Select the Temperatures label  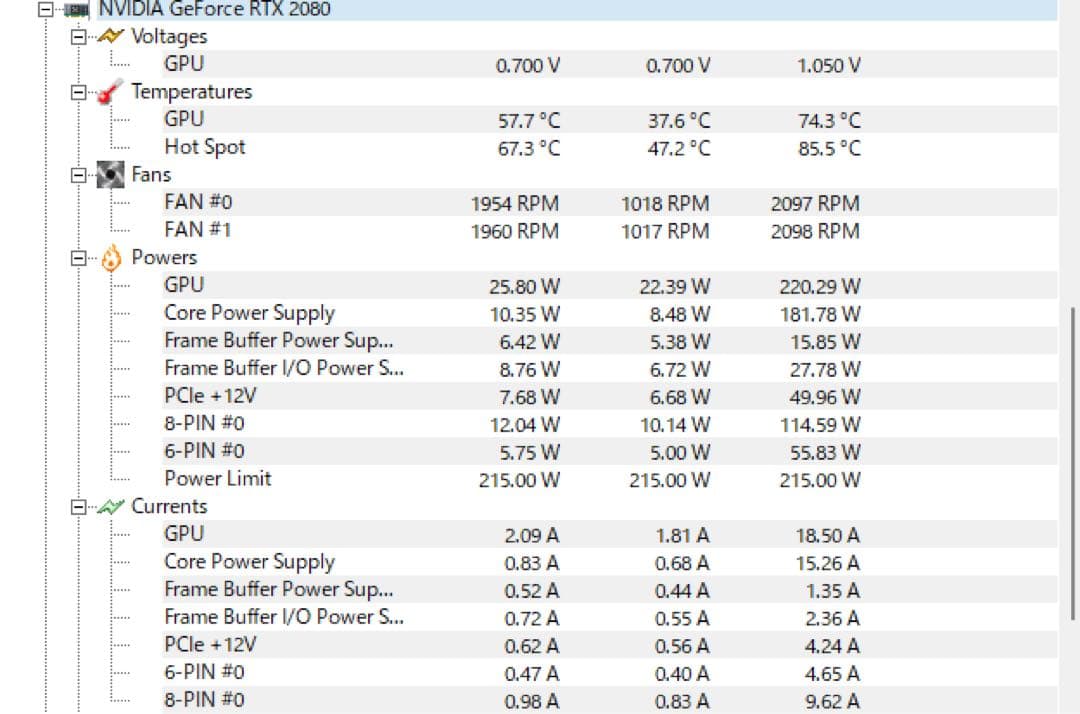191,92
